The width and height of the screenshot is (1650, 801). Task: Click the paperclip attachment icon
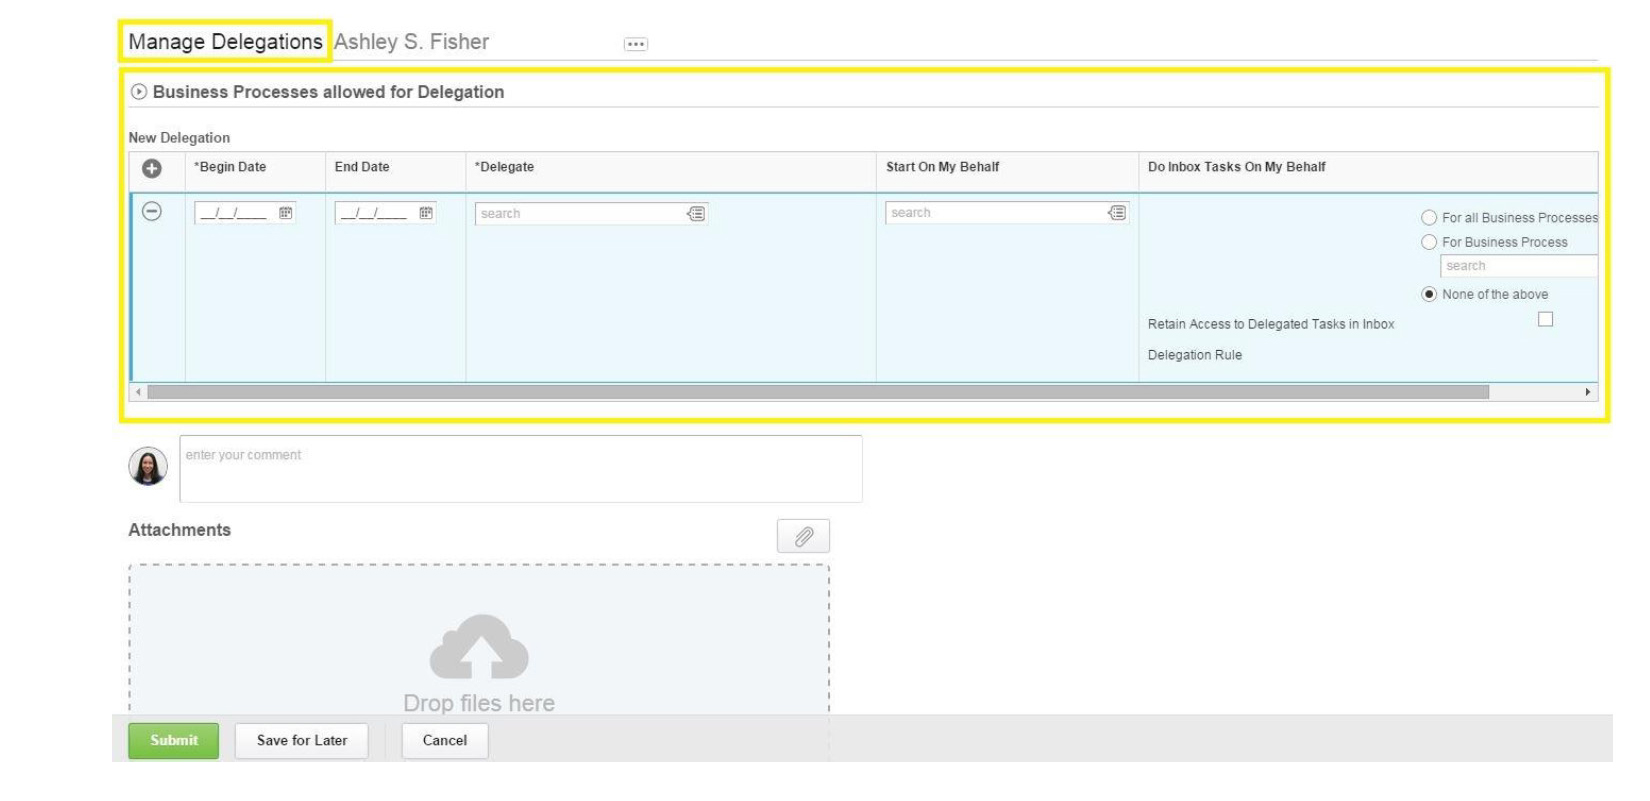(x=803, y=536)
